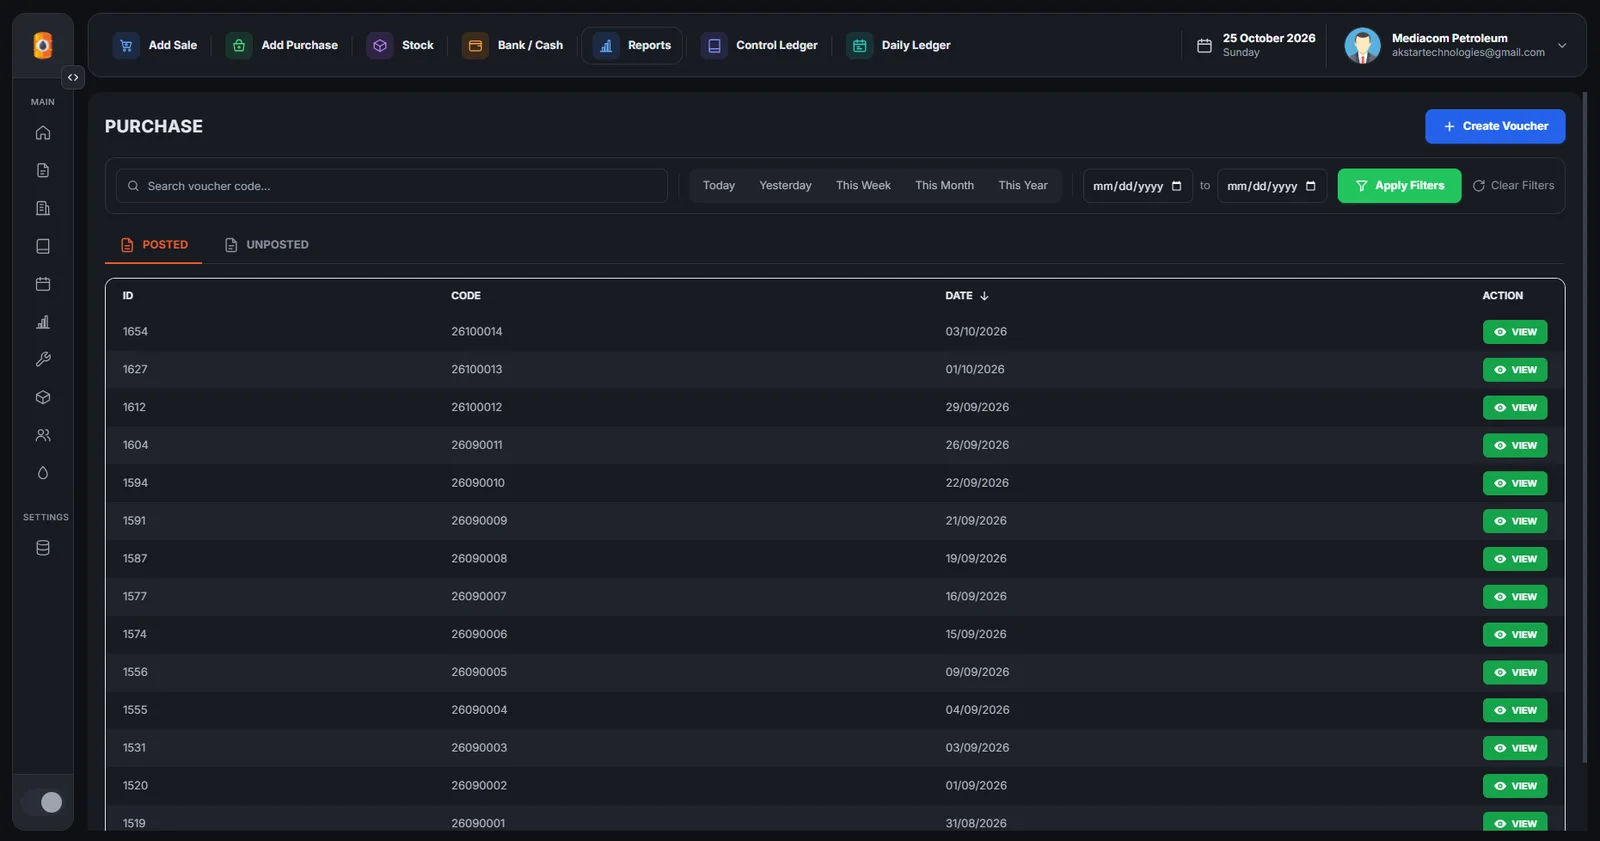Clear Filters on the purchase list
This screenshot has width=1600, height=841.
(1513, 186)
